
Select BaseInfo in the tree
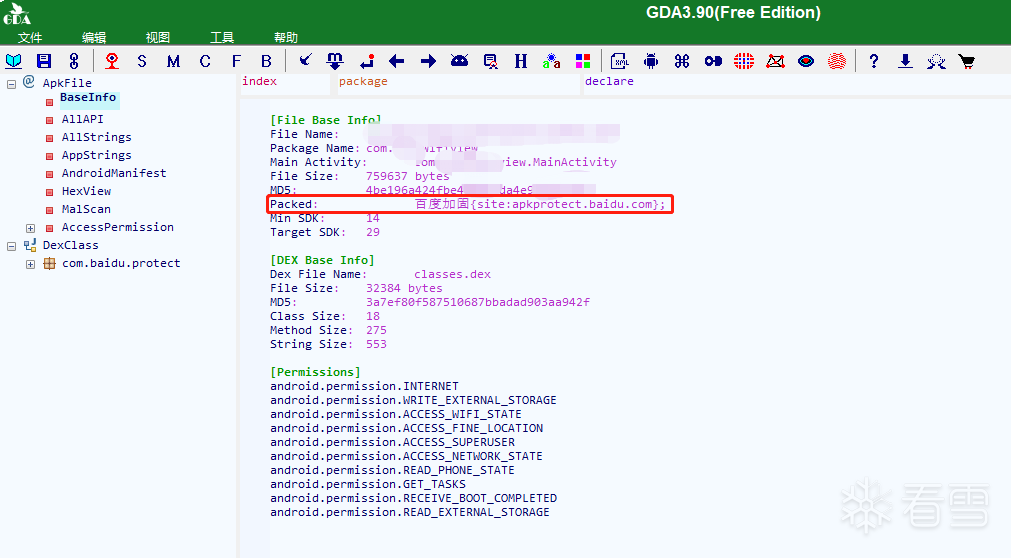(88, 97)
